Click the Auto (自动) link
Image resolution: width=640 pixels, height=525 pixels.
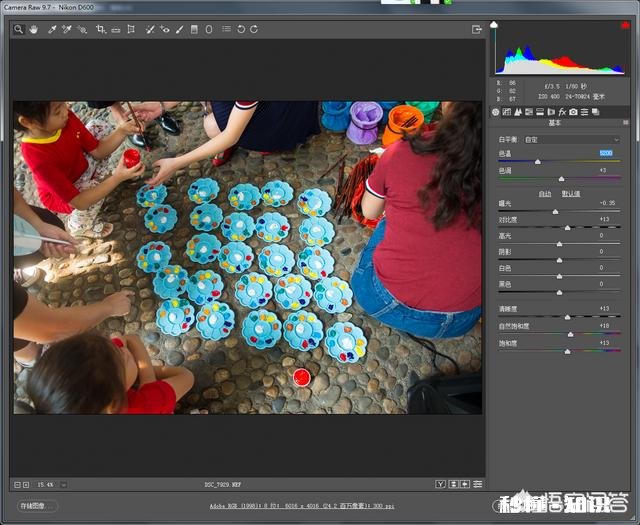pos(545,194)
